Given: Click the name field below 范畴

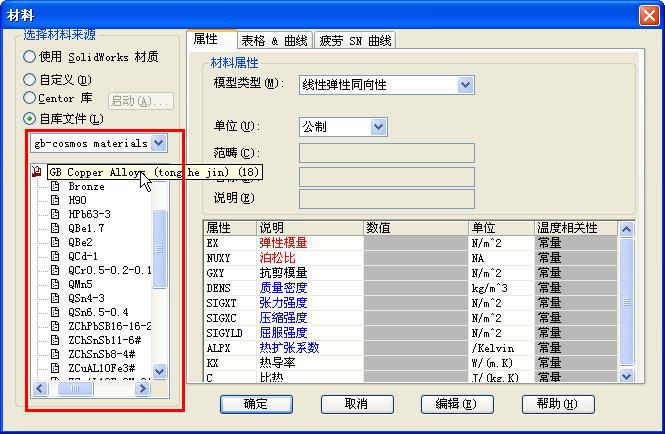Looking at the screenshot, I should (x=386, y=176).
